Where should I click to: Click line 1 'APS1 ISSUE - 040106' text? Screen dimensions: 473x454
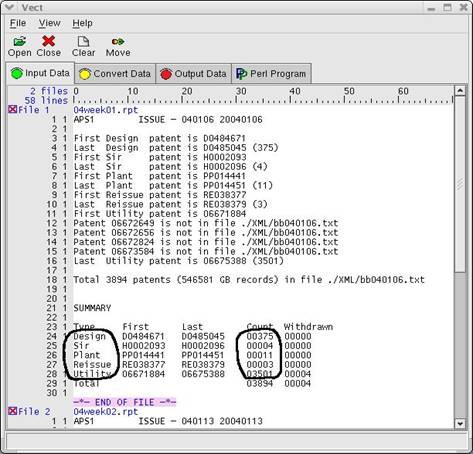pos(168,119)
